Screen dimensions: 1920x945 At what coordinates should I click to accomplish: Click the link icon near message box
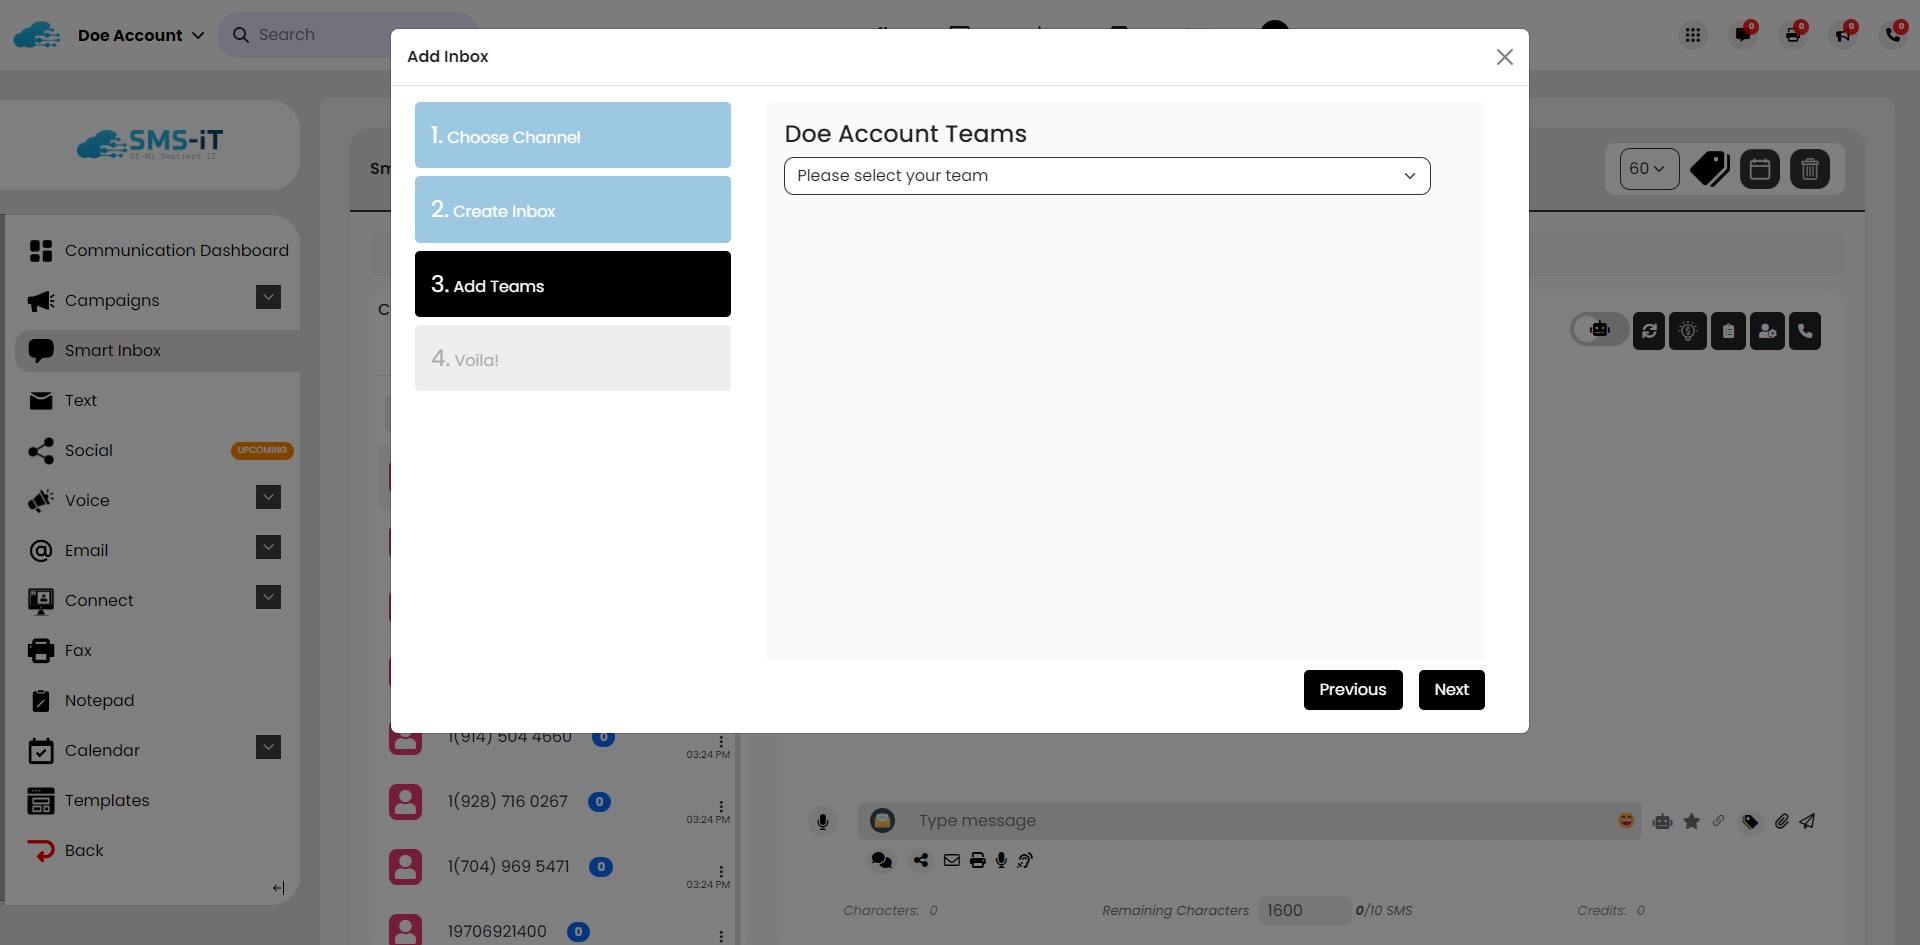(x=1719, y=821)
